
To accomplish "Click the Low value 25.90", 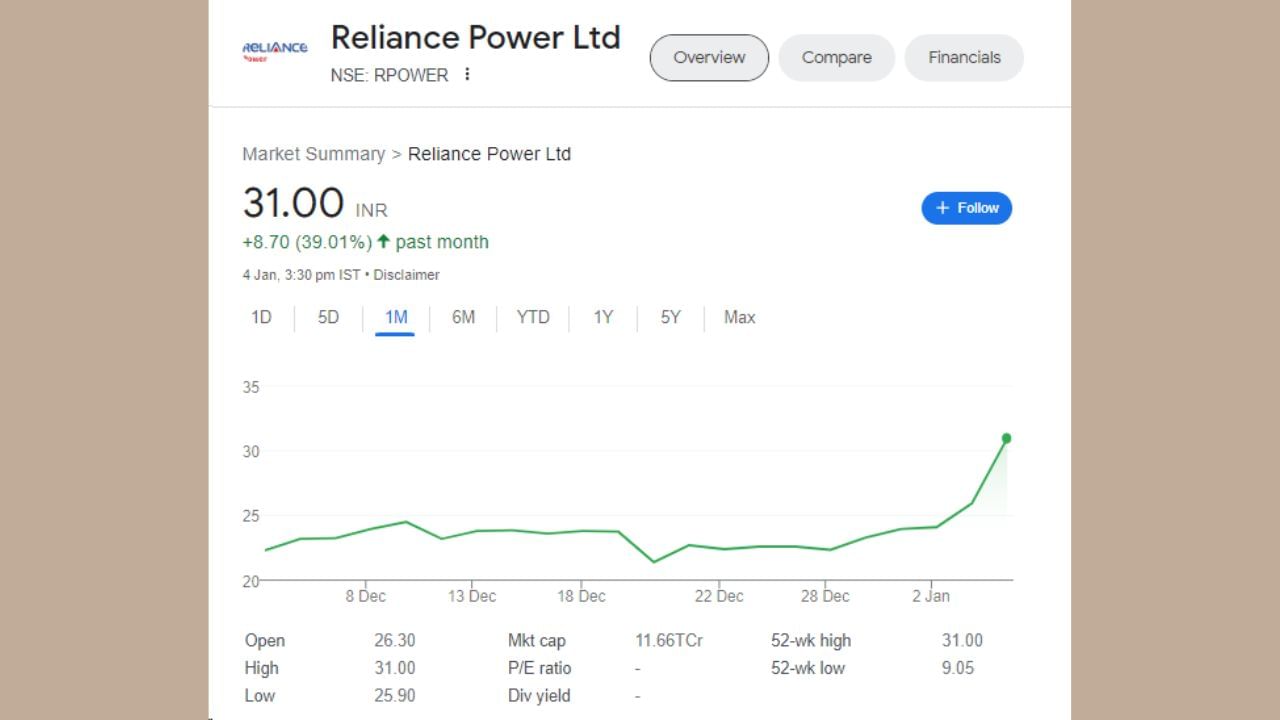I will 395,695.
